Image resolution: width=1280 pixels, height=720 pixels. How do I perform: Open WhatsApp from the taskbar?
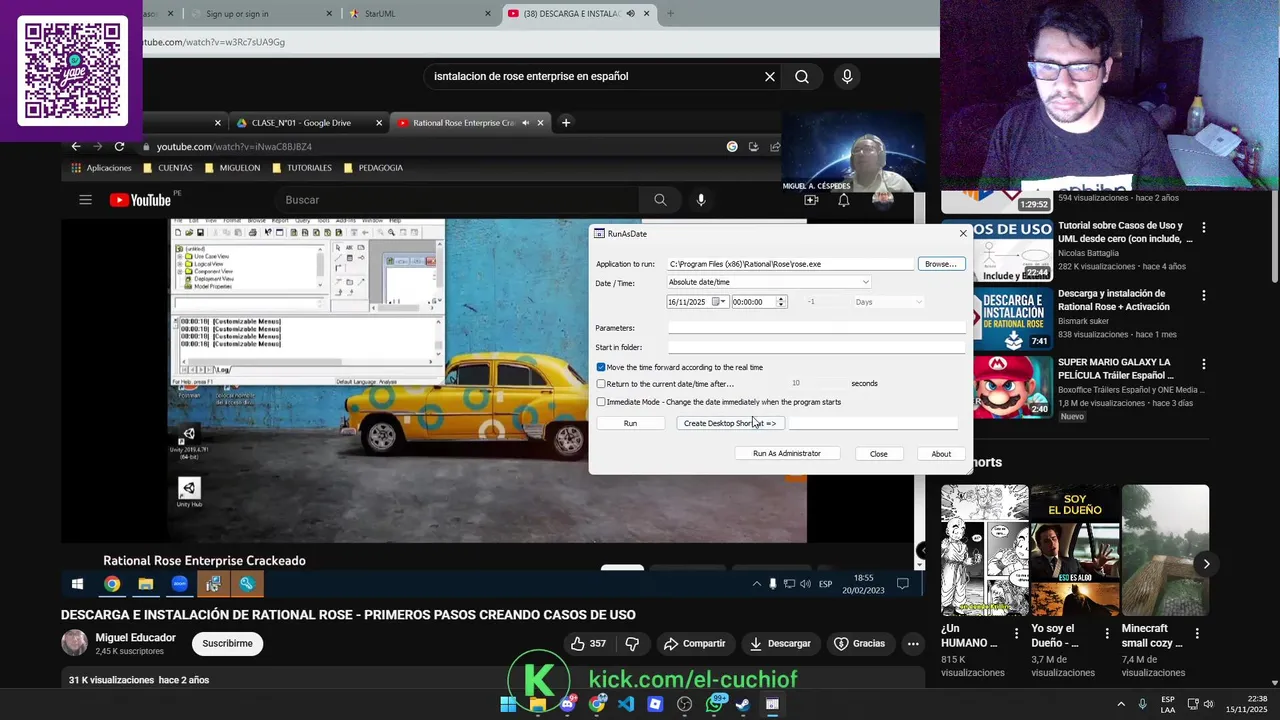click(x=714, y=704)
